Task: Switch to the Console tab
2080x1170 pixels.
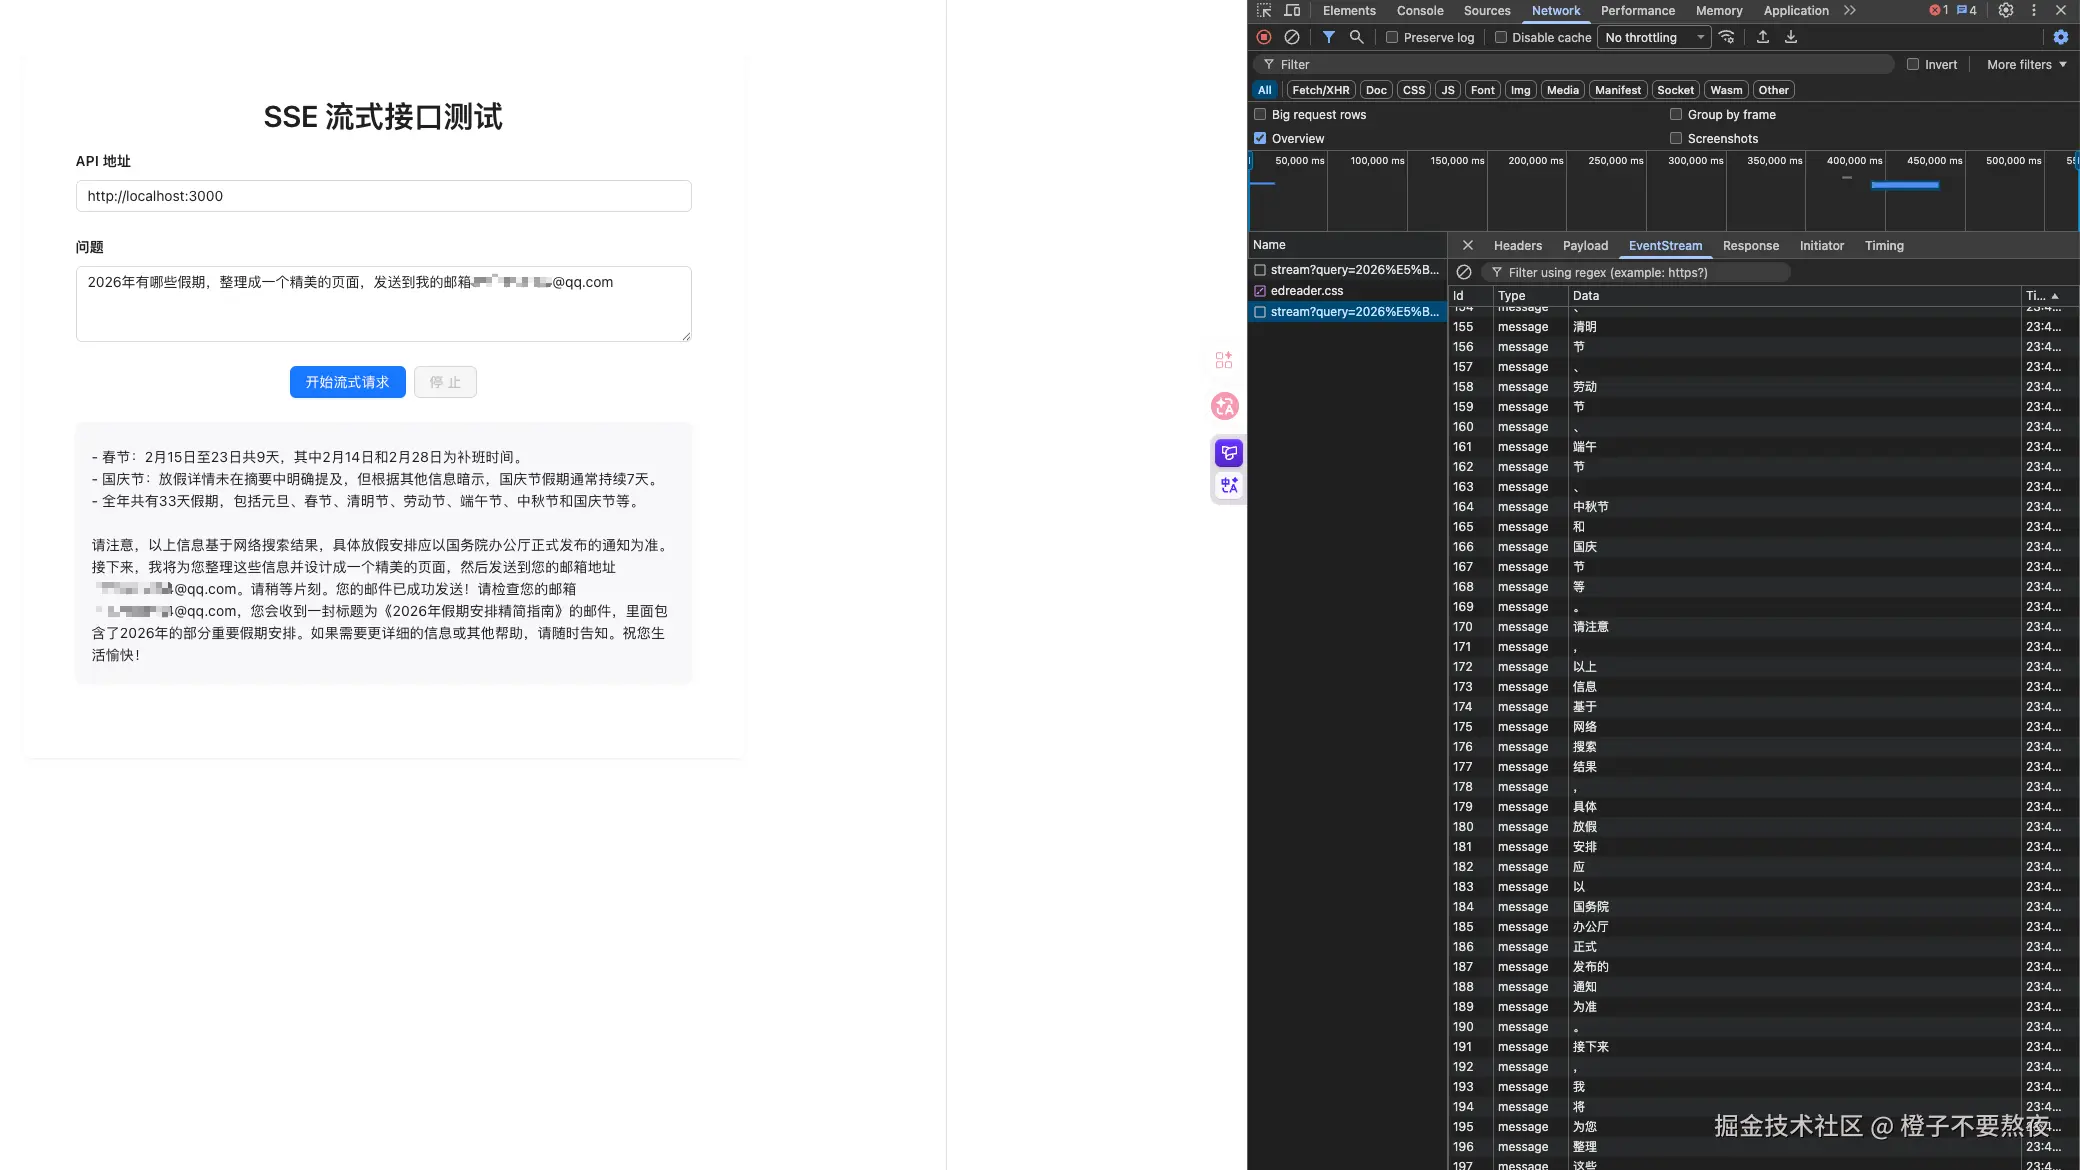Action: click(1419, 10)
